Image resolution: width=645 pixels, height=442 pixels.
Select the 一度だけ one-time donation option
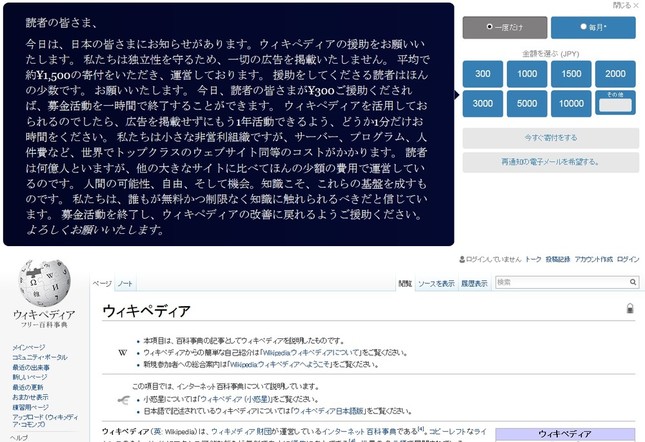click(x=506, y=27)
